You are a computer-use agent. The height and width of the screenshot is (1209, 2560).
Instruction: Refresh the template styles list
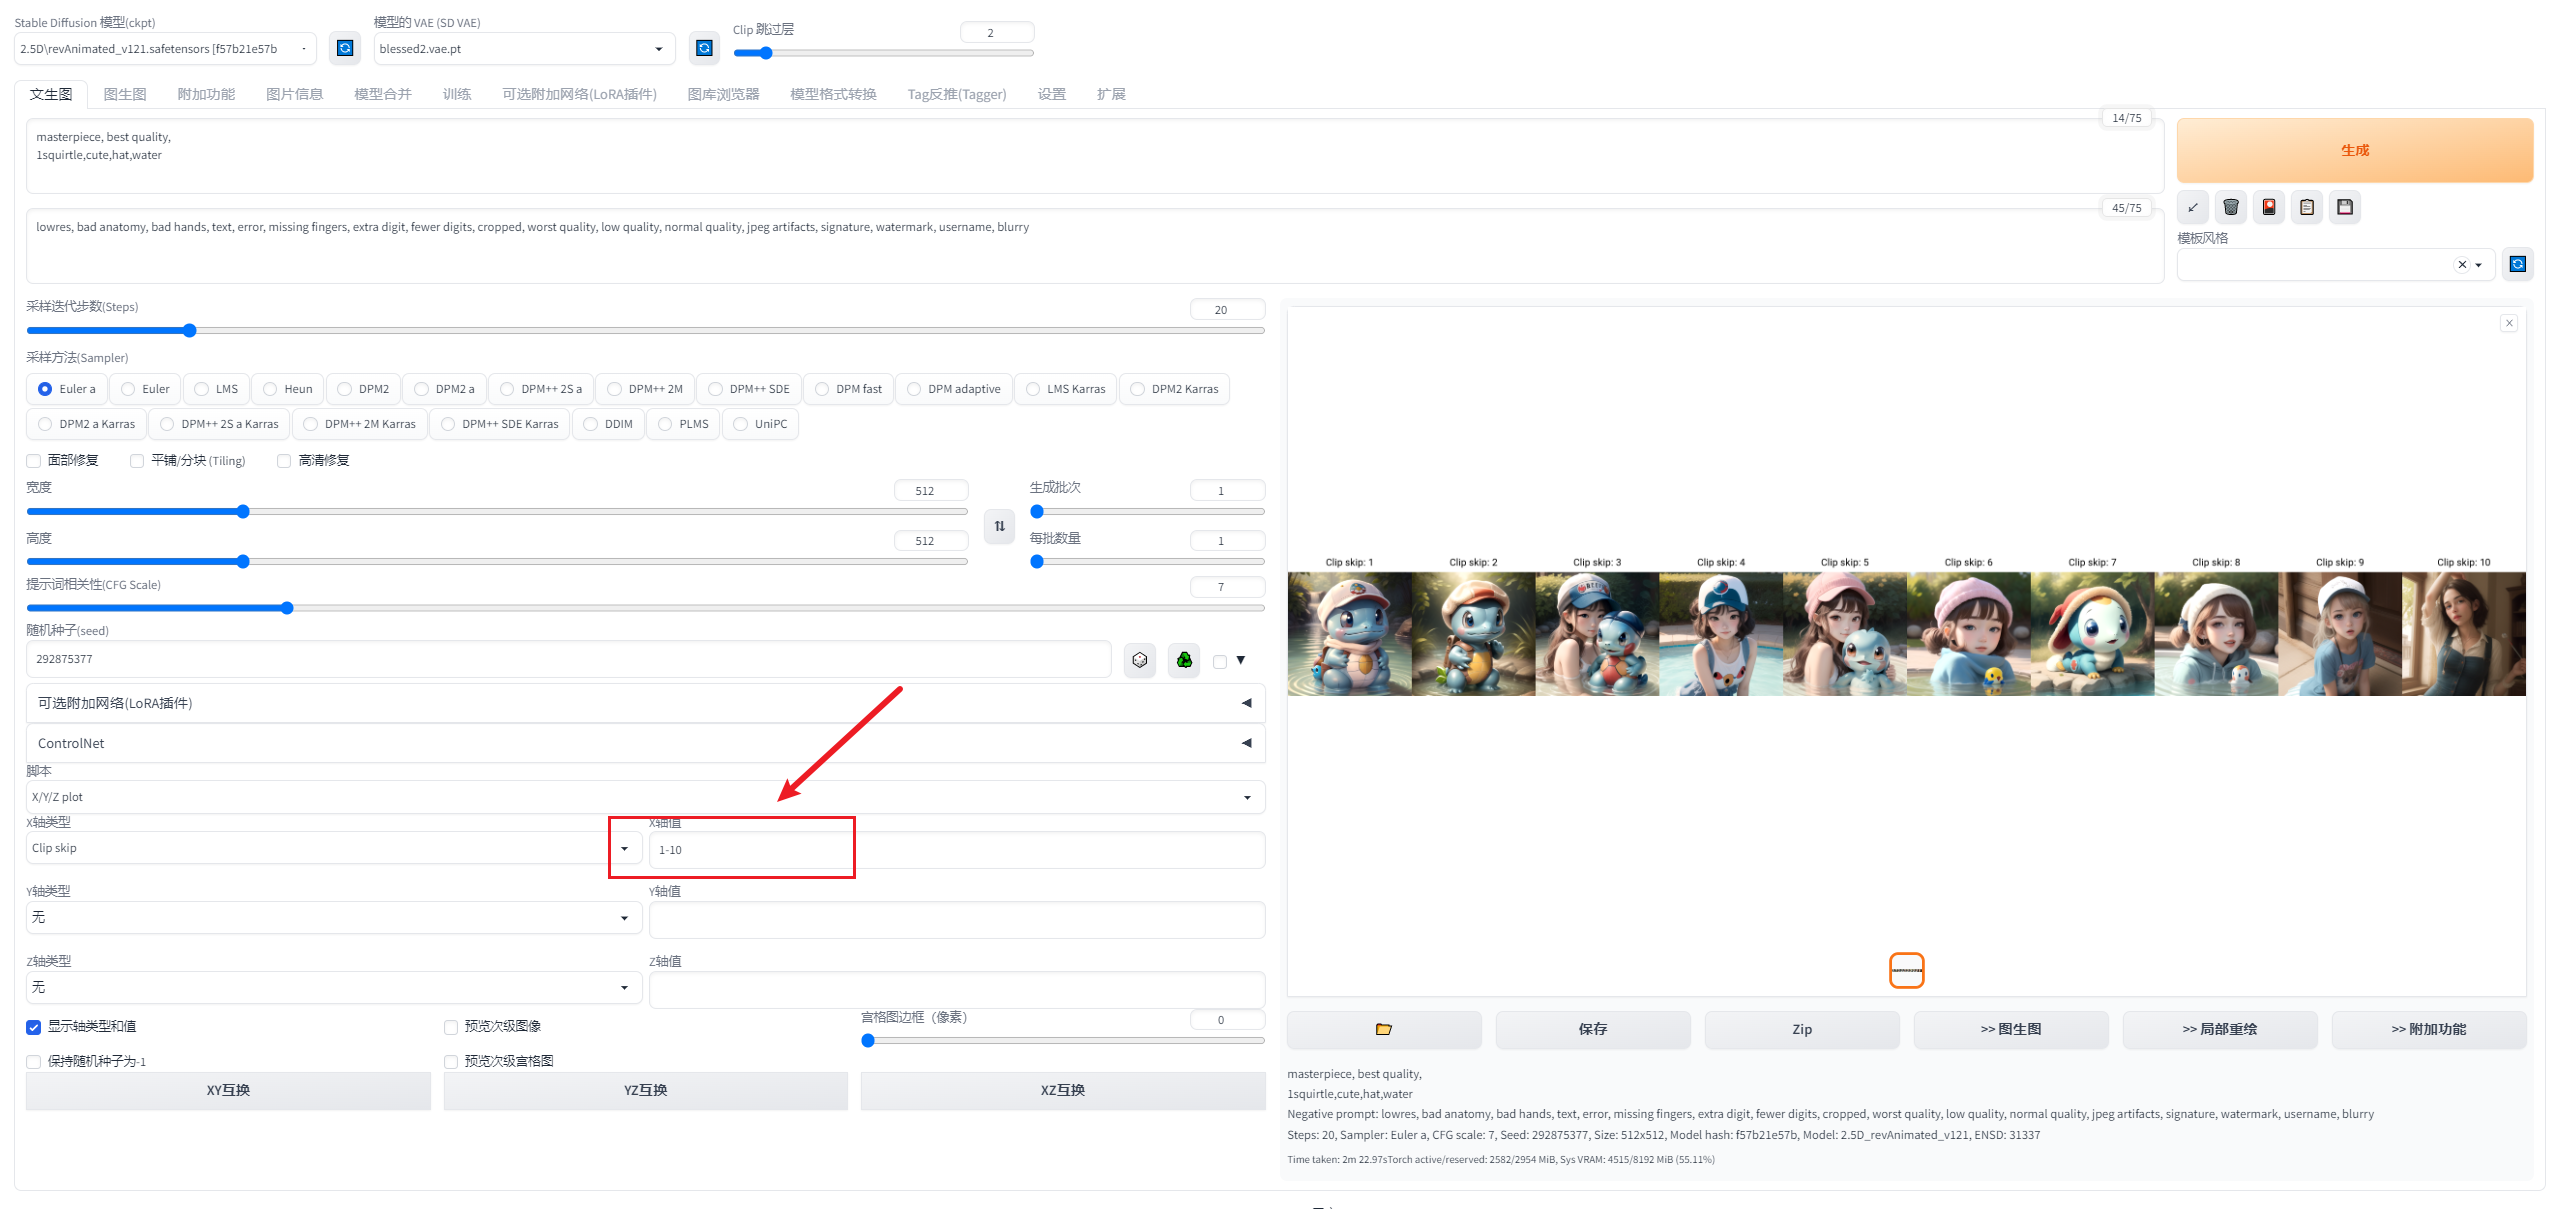2518,264
